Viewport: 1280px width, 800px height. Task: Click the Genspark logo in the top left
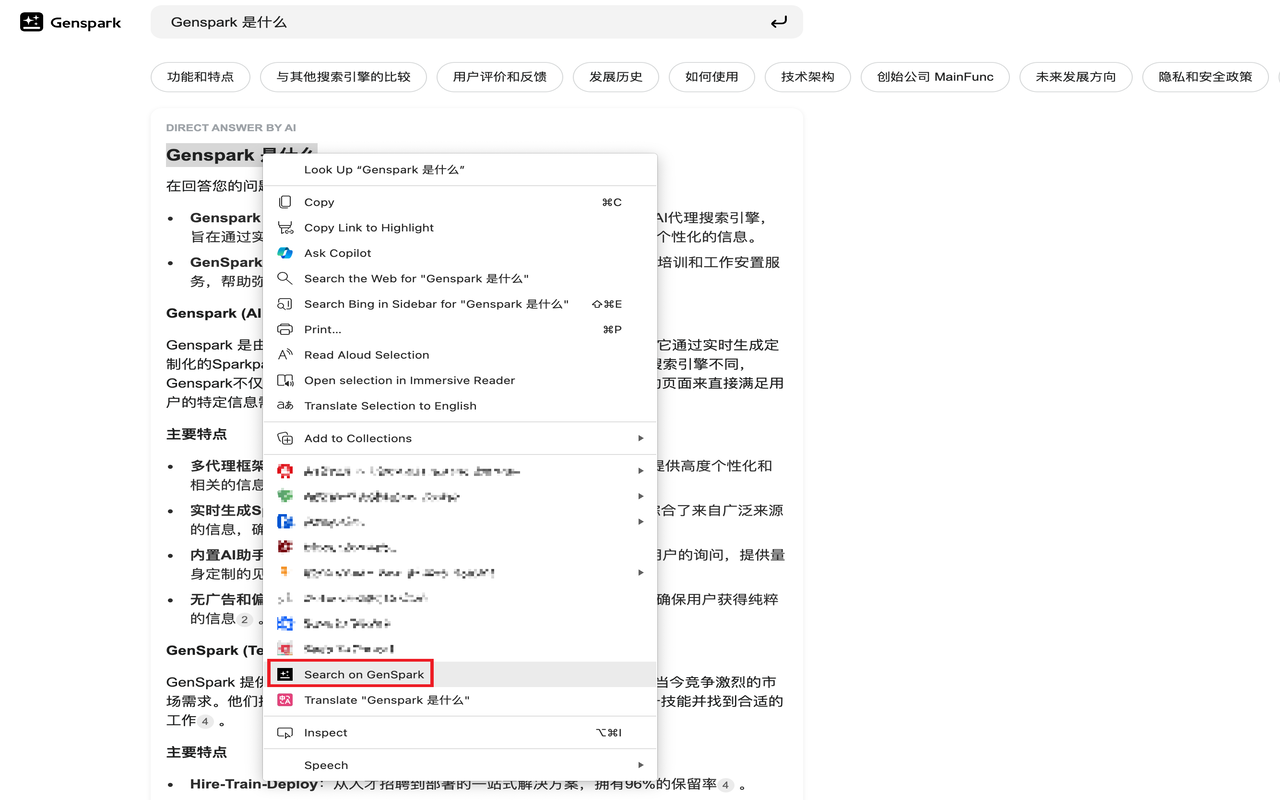click(x=70, y=22)
